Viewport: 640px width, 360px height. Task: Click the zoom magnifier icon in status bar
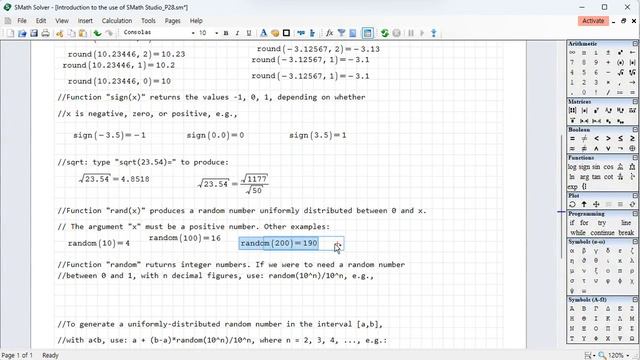pos(602,356)
